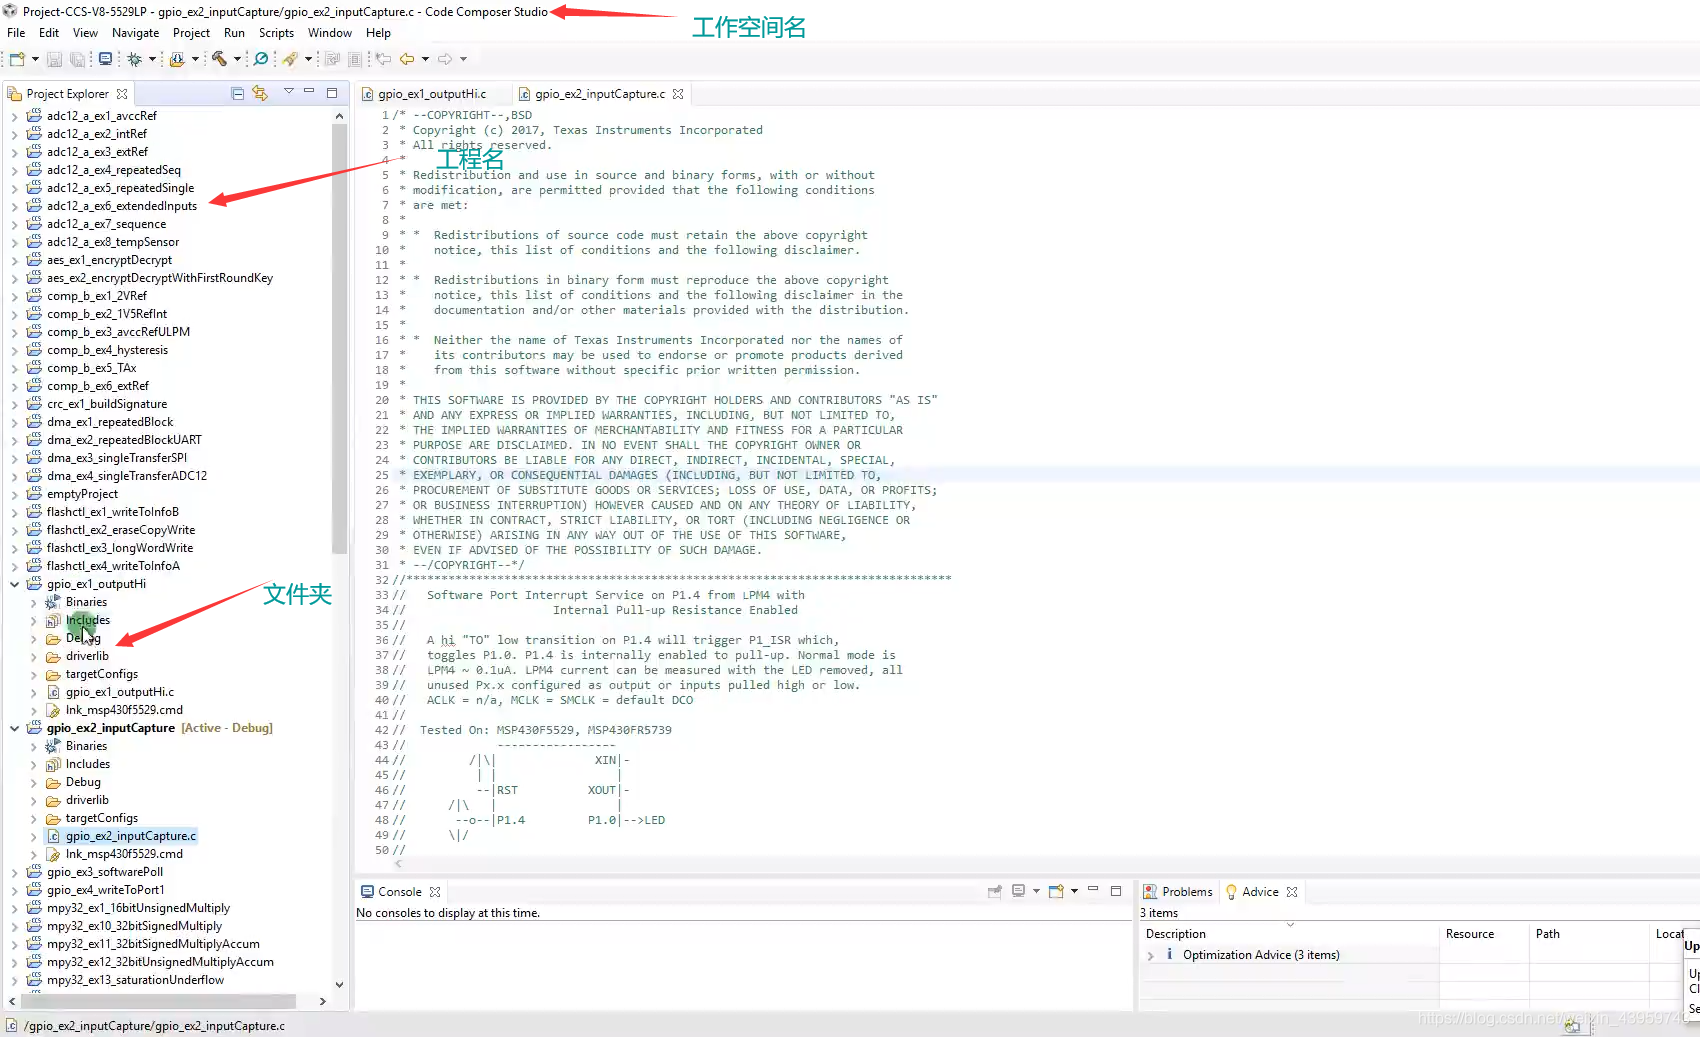Collapse All in Project Explorer
Viewport: 1700px width, 1037px height.
pos(238,93)
